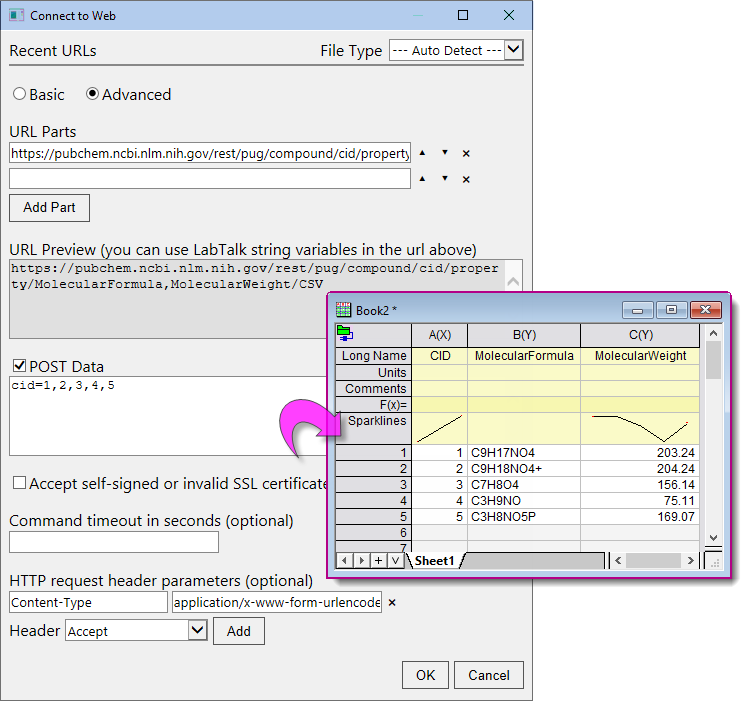Click the command timeout input field
The image size is (746, 701).
click(113, 542)
